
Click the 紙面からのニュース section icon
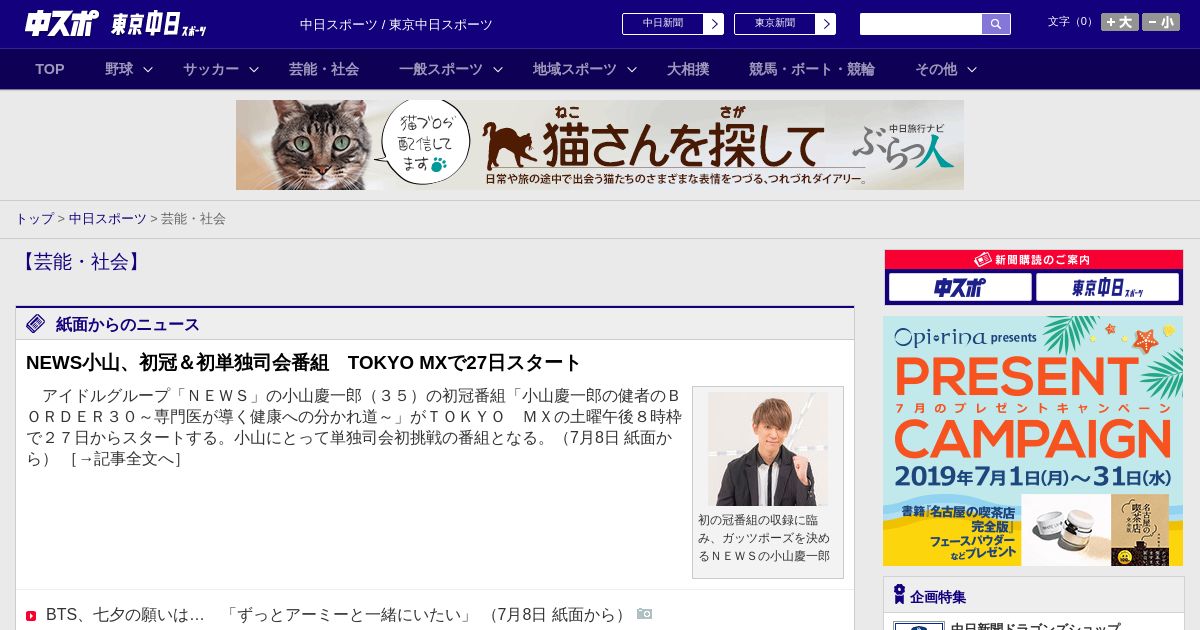[x=36, y=323]
